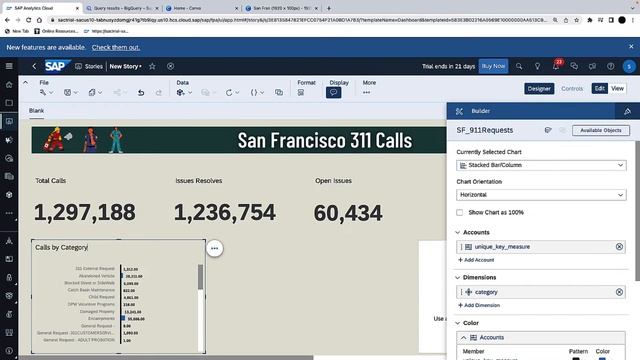Click Available Objects button
This screenshot has height=360, width=640.
tap(601, 130)
